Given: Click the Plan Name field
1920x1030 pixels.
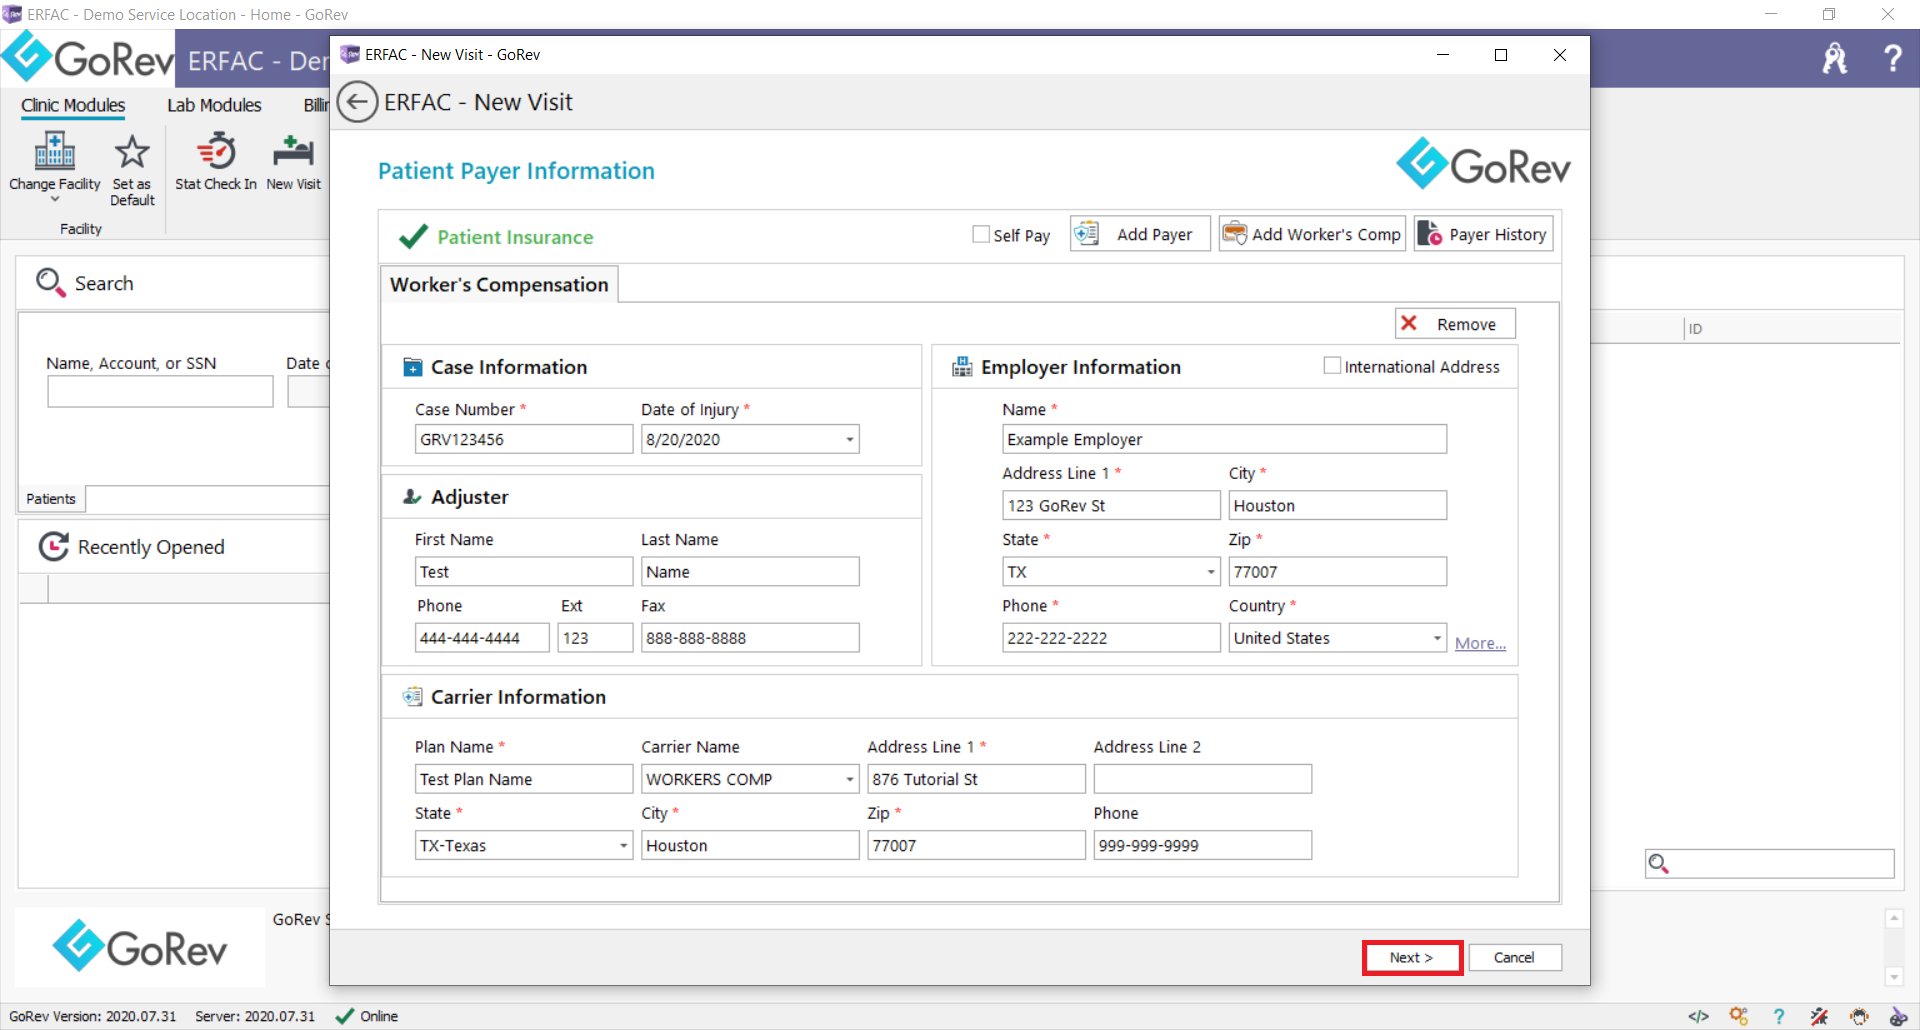Looking at the screenshot, I should tap(524, 779).
